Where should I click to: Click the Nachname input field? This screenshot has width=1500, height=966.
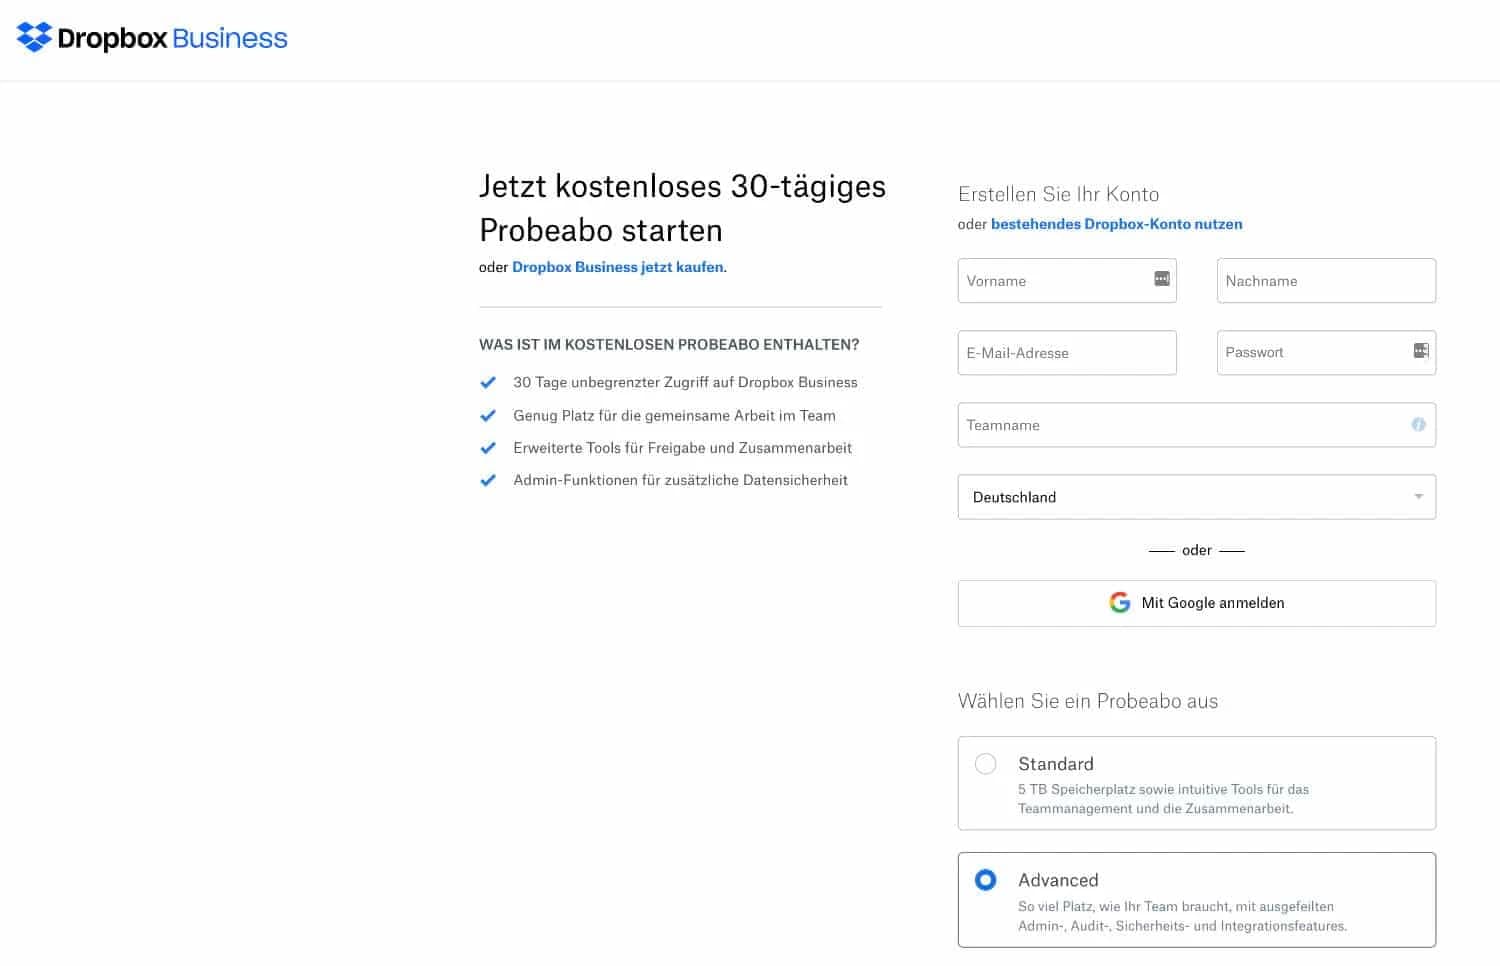point(1326,280)
